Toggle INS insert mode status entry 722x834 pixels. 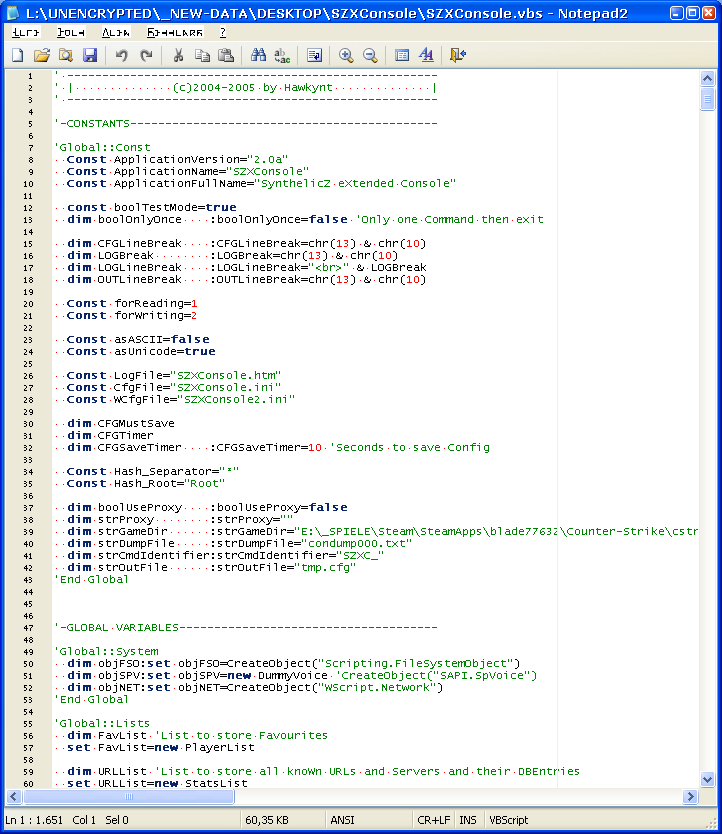tap(468, 820)
